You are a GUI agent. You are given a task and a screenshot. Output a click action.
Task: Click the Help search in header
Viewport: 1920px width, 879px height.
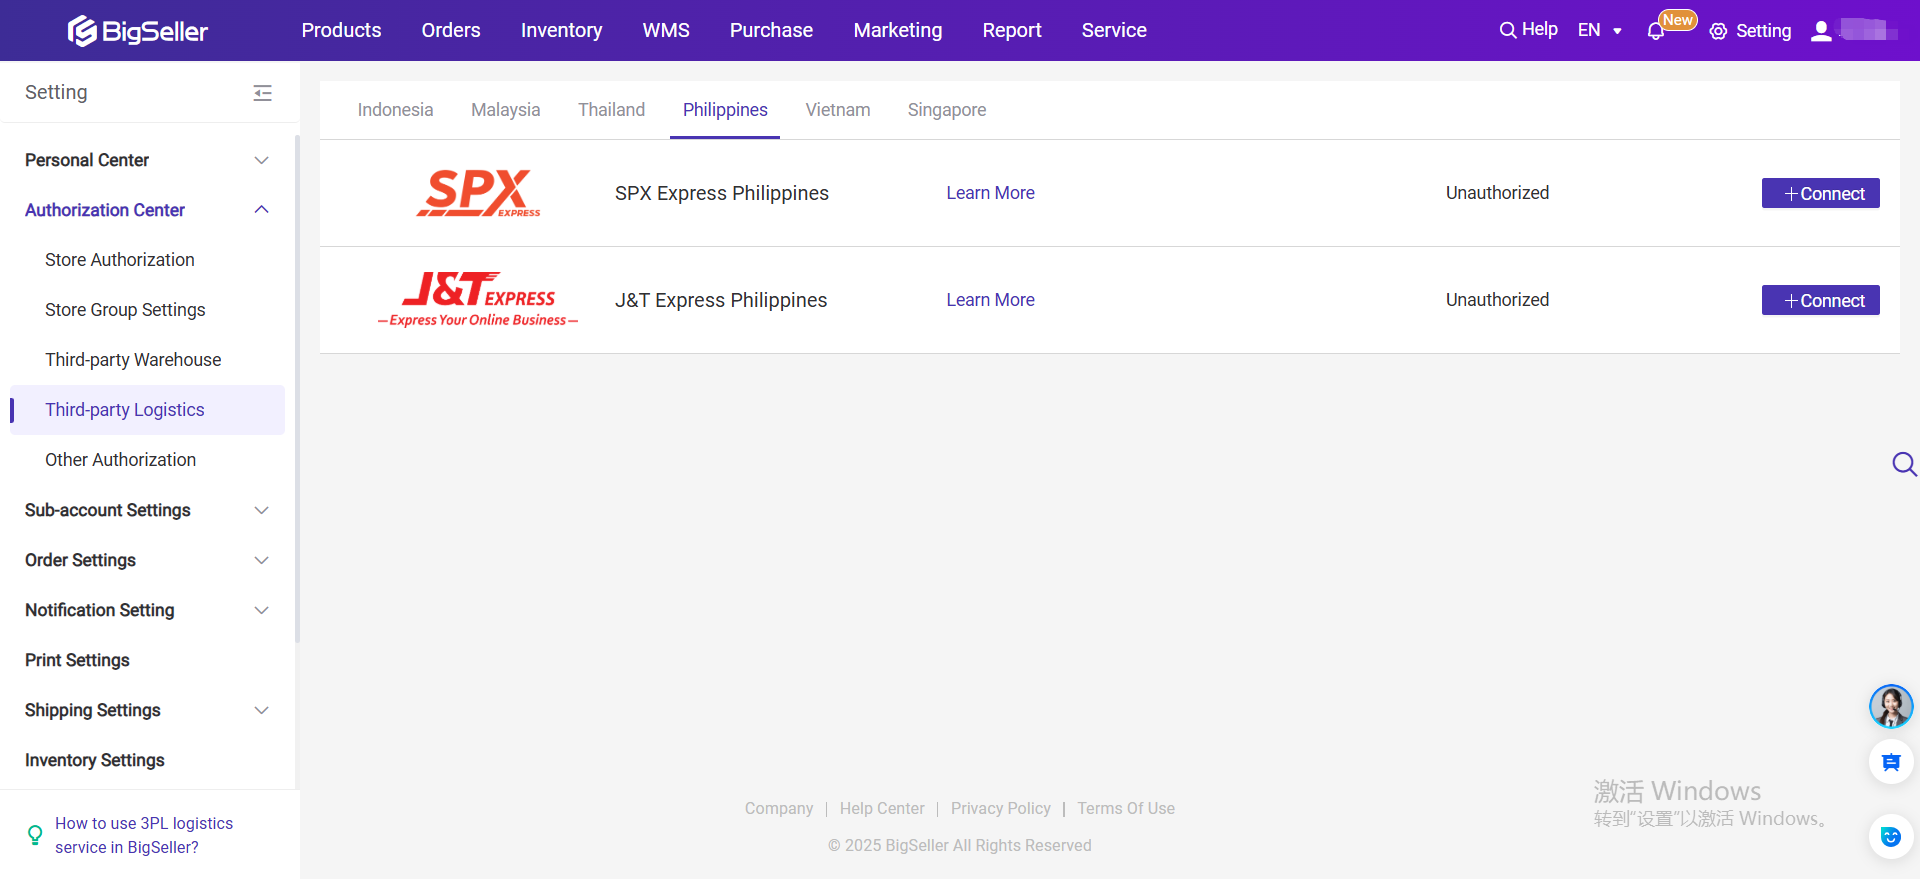click(x=1528, y=30)
